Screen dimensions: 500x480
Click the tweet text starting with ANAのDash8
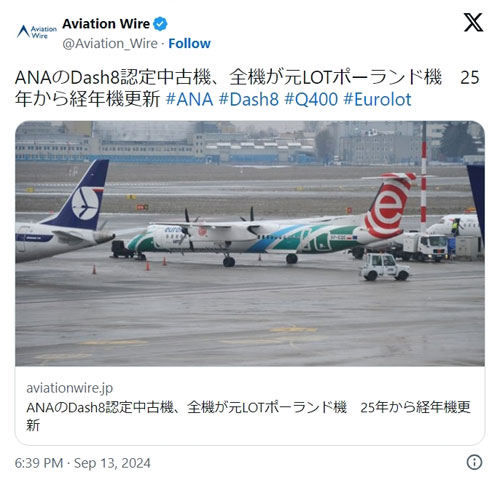[247, 88]
